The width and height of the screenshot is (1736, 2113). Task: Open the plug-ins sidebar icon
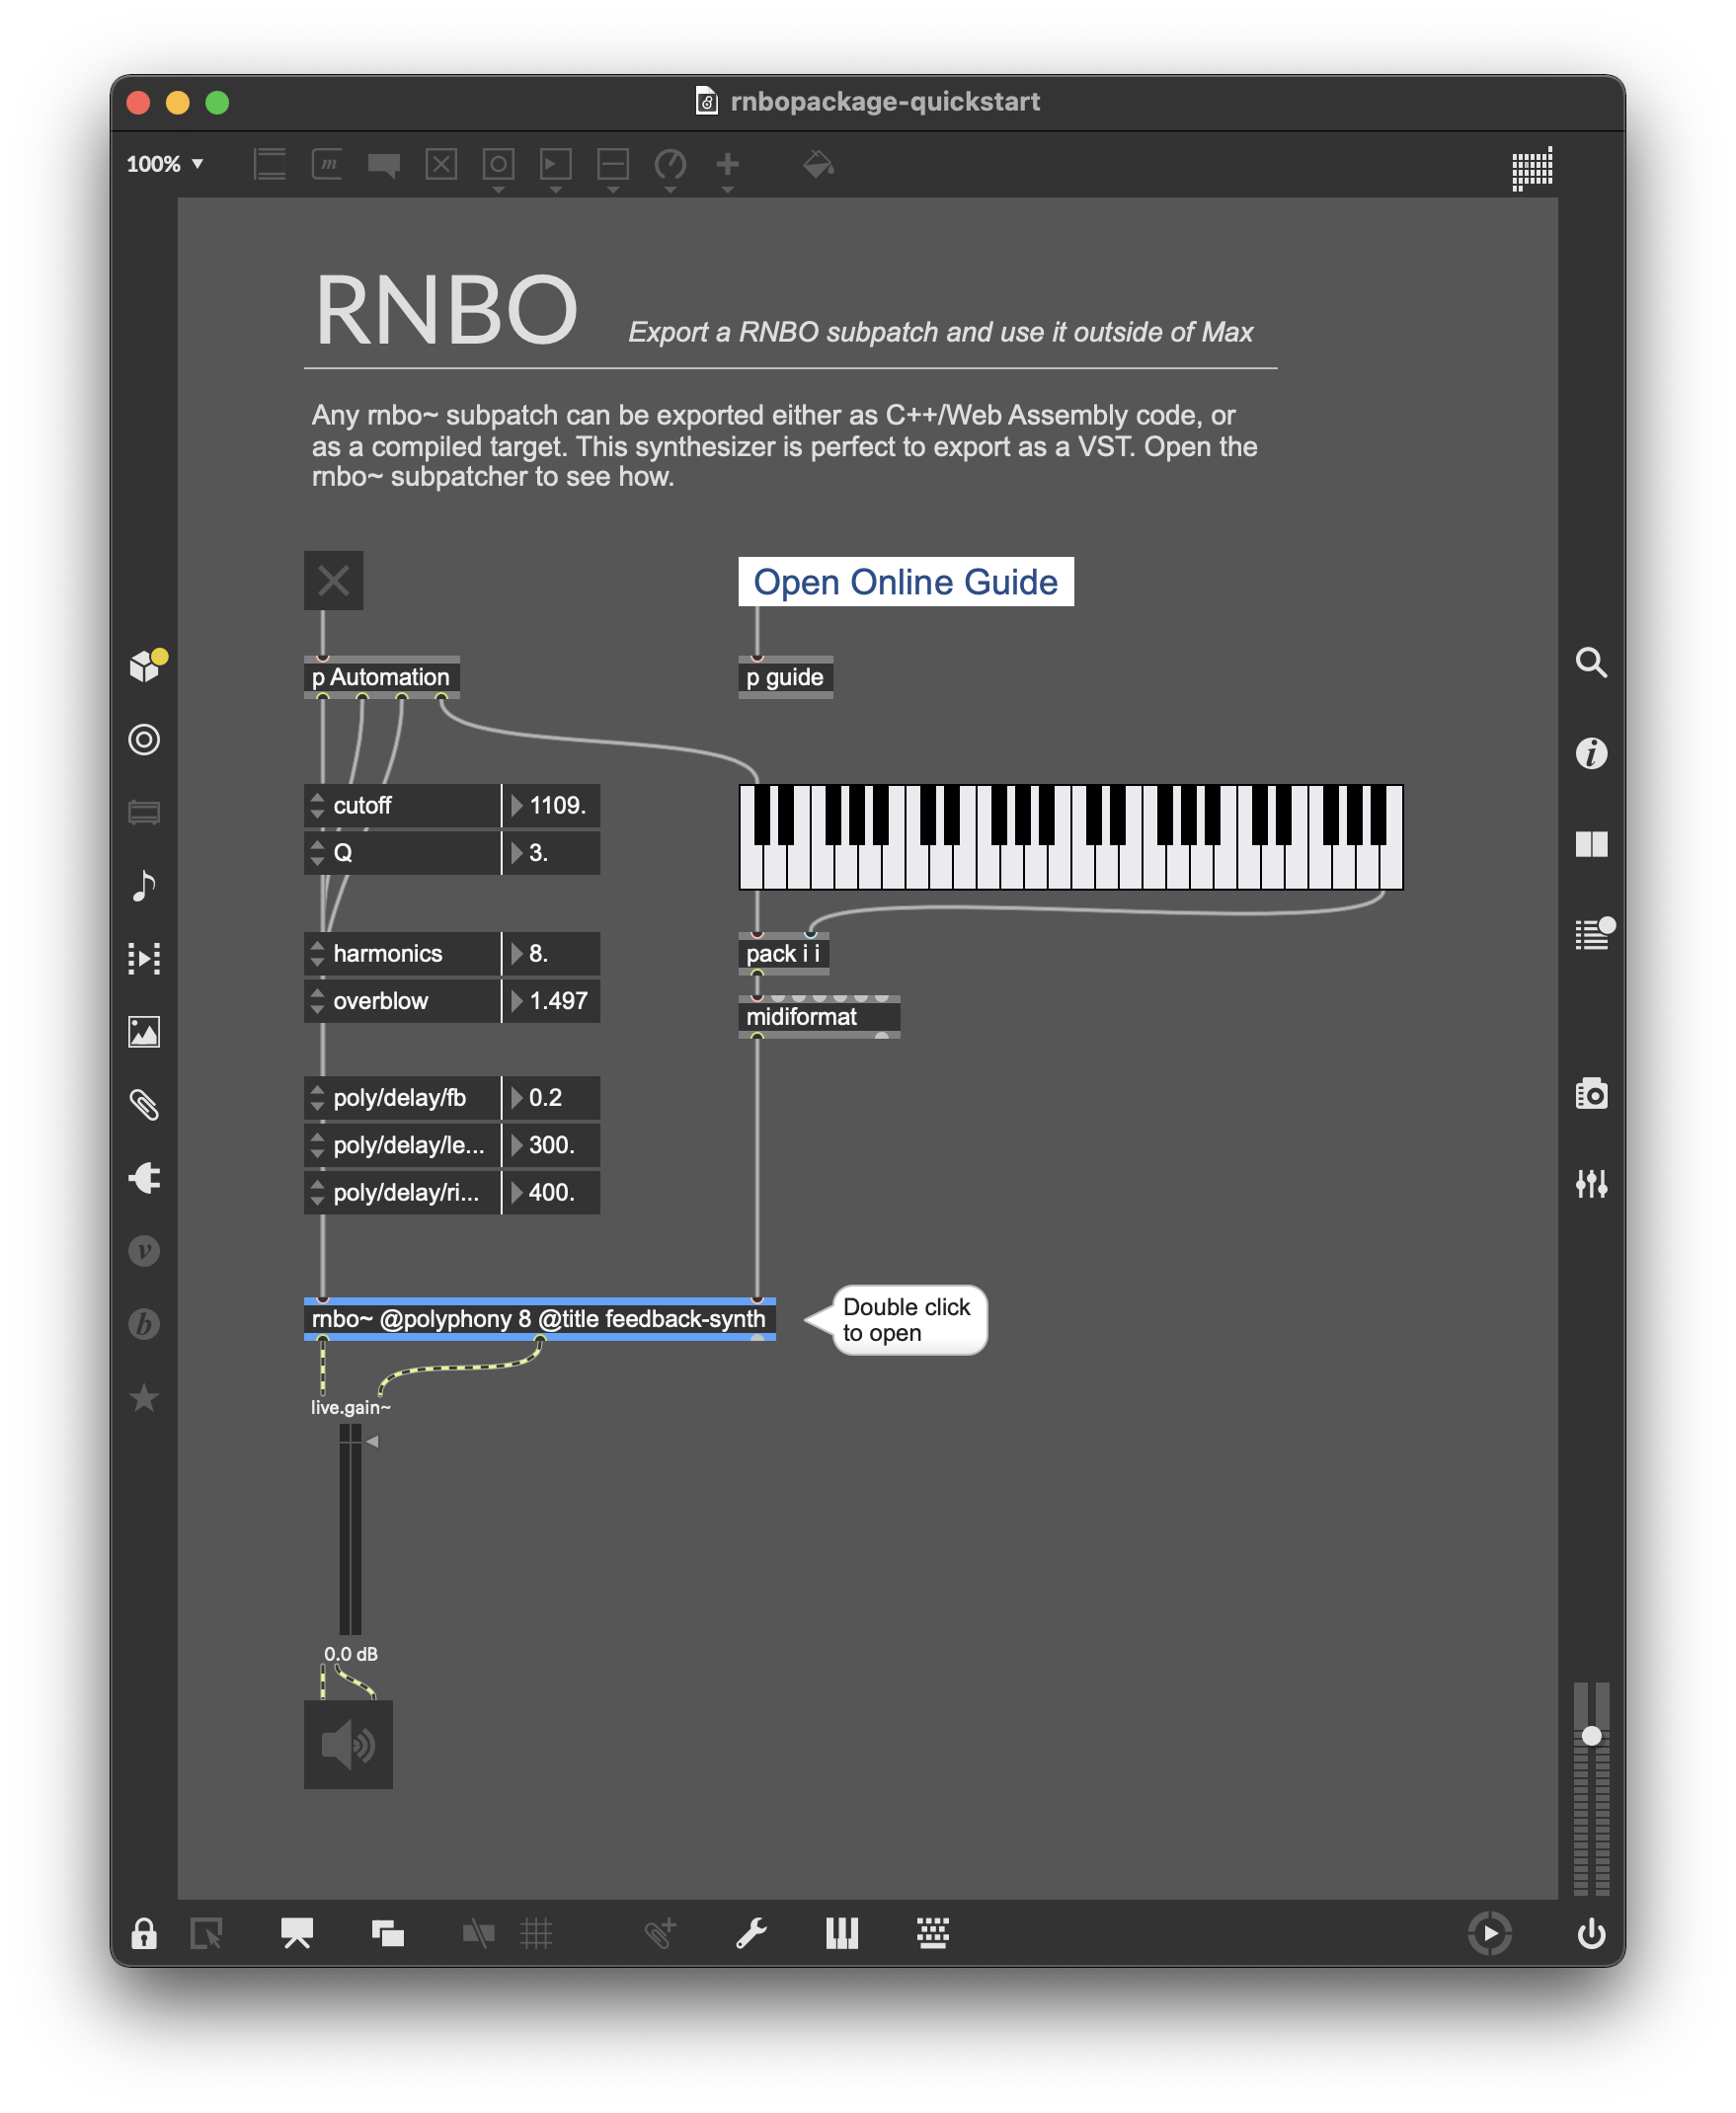tap(144, 1178)
